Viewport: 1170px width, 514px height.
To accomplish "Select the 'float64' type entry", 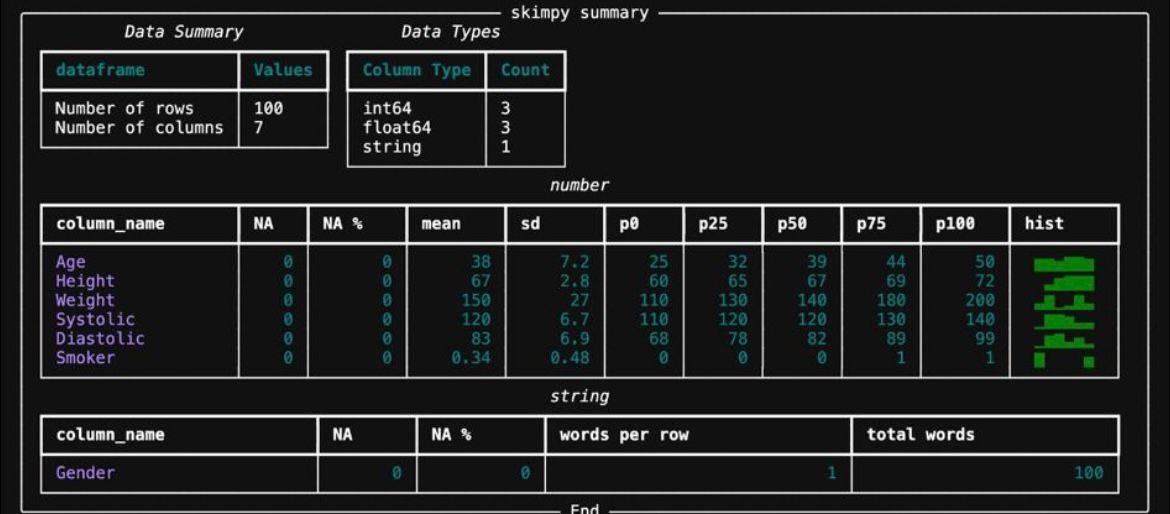I will (397, 128).
